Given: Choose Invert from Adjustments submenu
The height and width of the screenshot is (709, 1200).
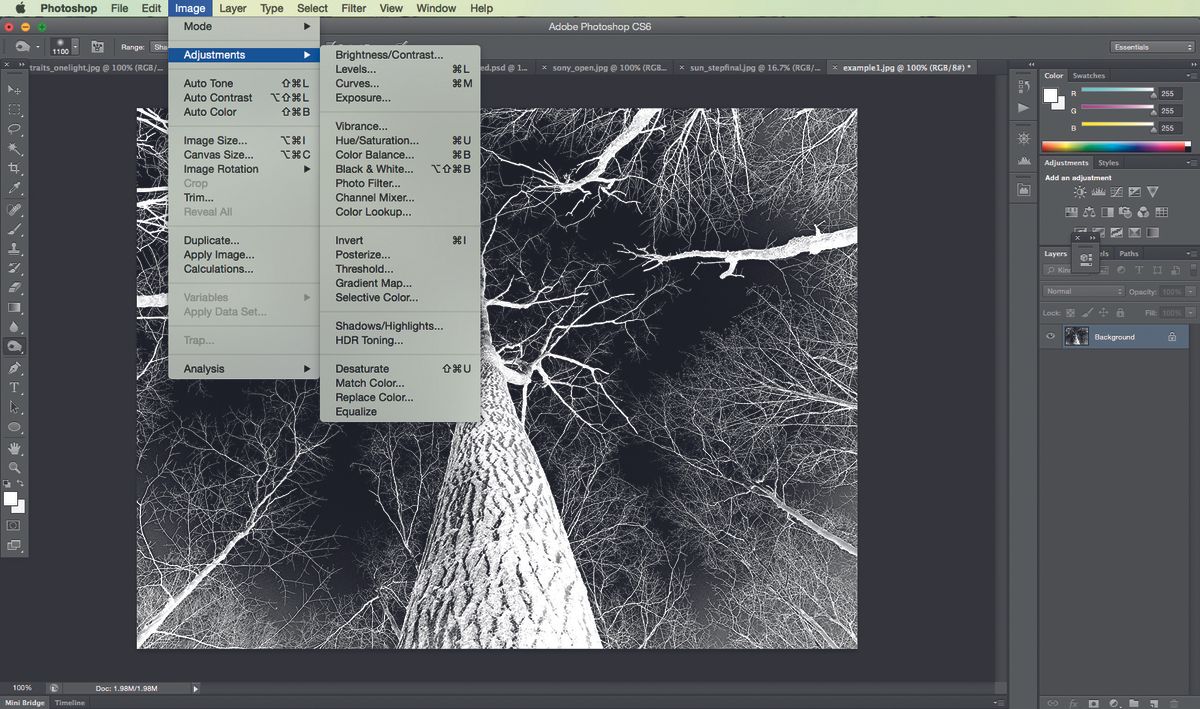Looking at the screenshot, I should [350, 241].
